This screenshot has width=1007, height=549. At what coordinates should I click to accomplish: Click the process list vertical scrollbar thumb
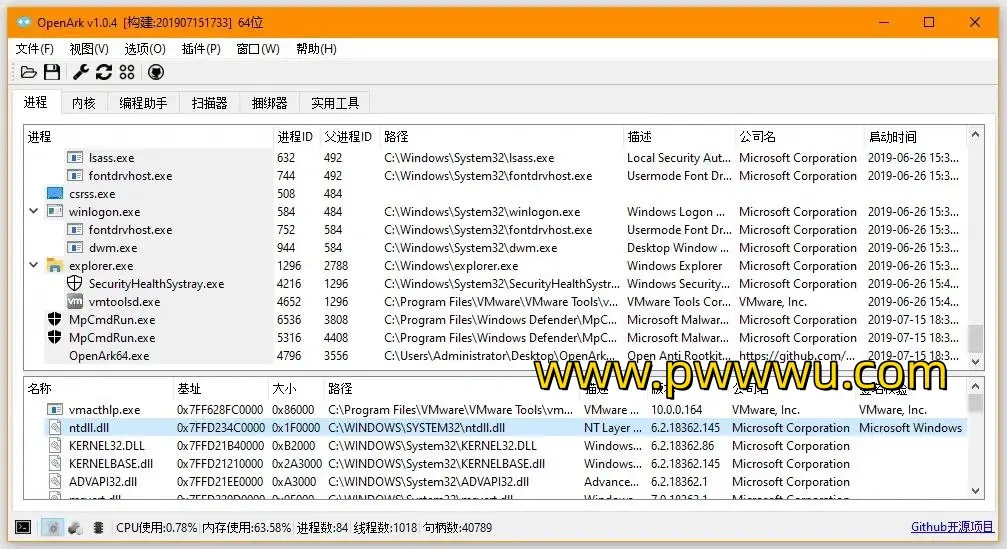tap(975, 339)
